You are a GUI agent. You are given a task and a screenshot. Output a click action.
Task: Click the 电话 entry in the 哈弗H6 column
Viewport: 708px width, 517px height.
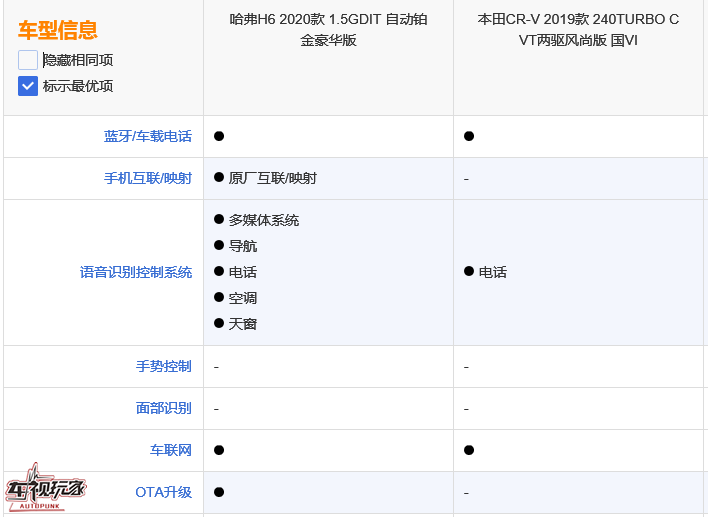coord(243,272)
